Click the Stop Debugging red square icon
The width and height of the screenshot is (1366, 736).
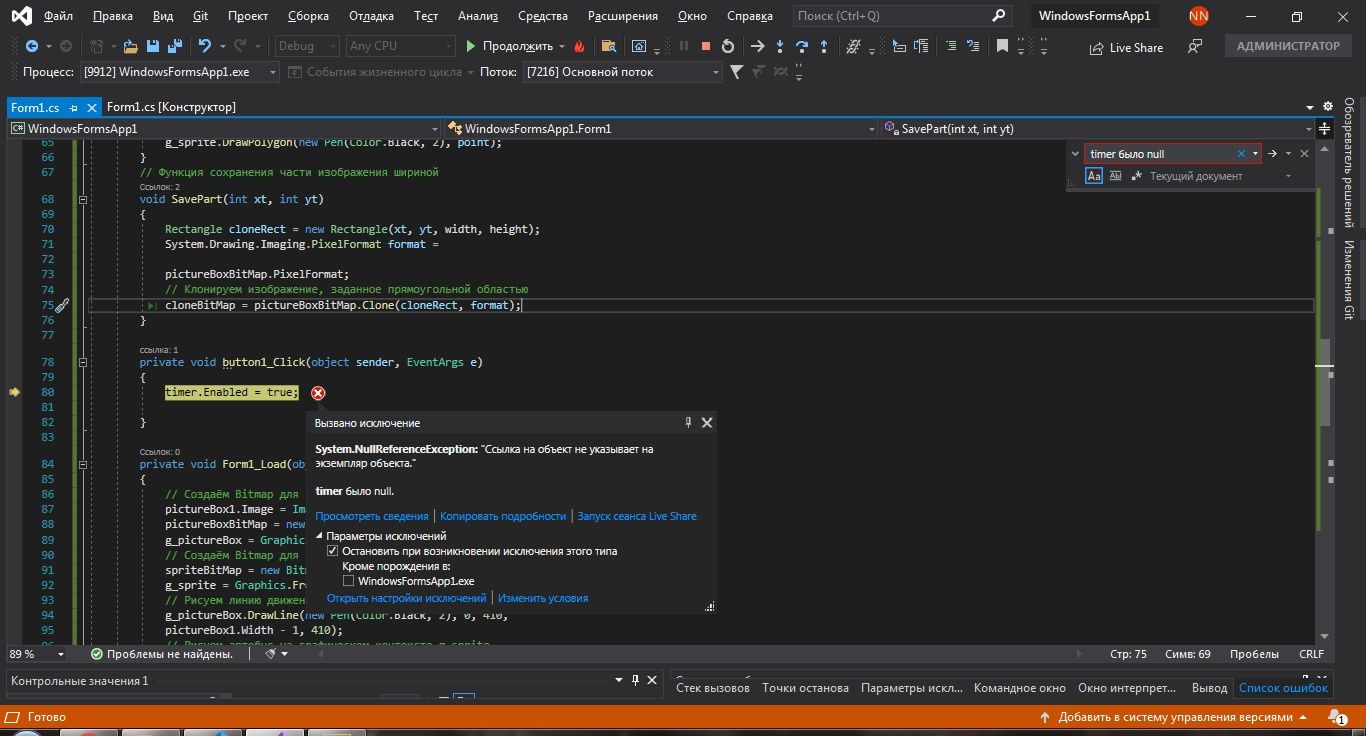[706, 46]
